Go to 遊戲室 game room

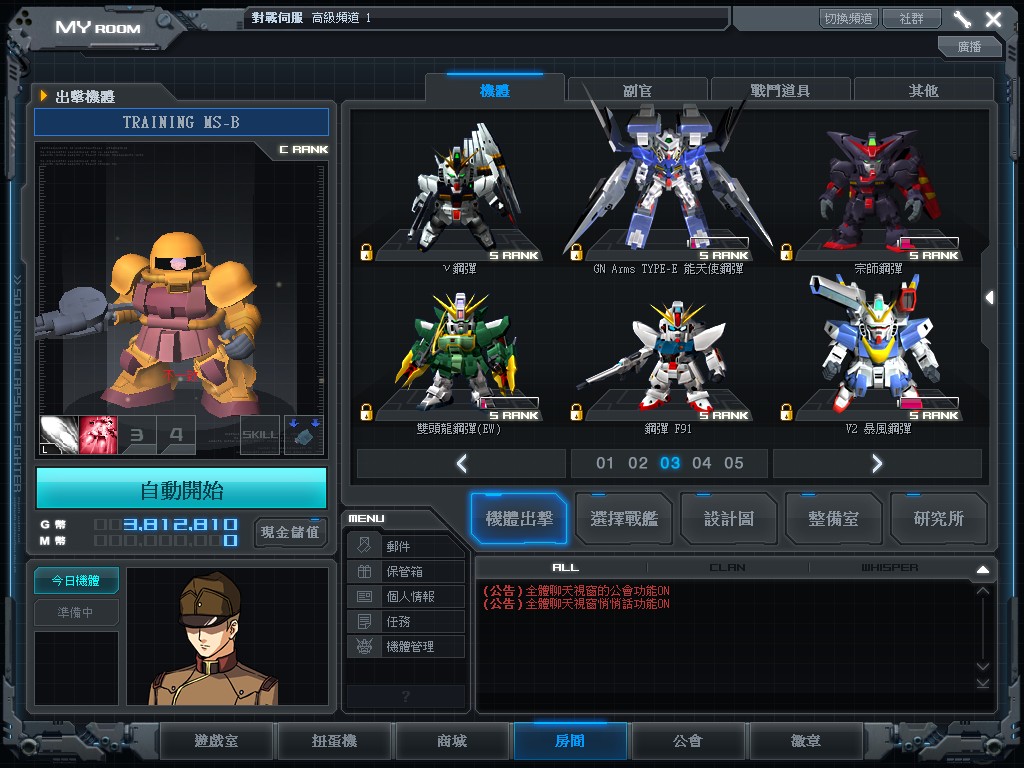coord(216,741)
